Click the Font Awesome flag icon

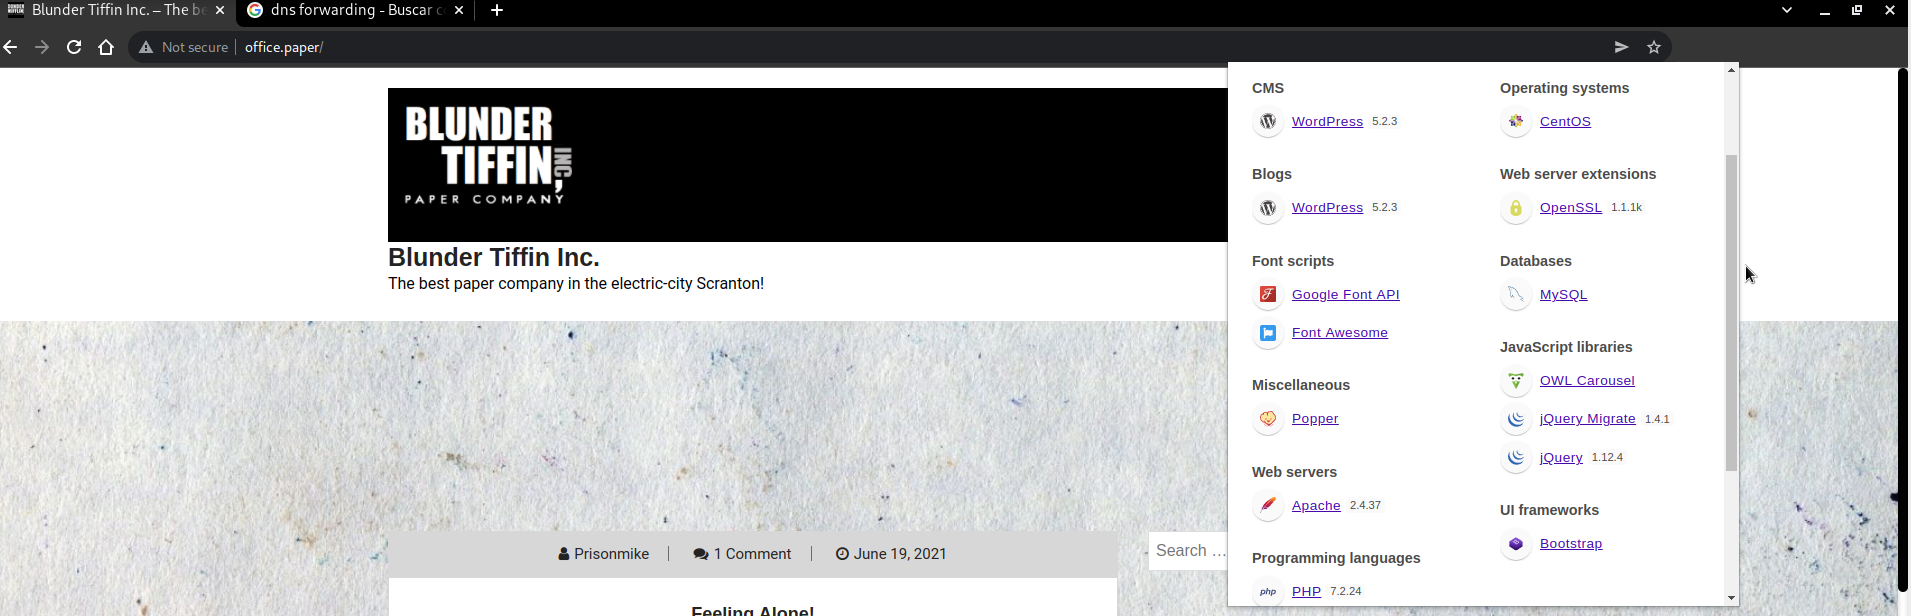(x=1268, y=333)
